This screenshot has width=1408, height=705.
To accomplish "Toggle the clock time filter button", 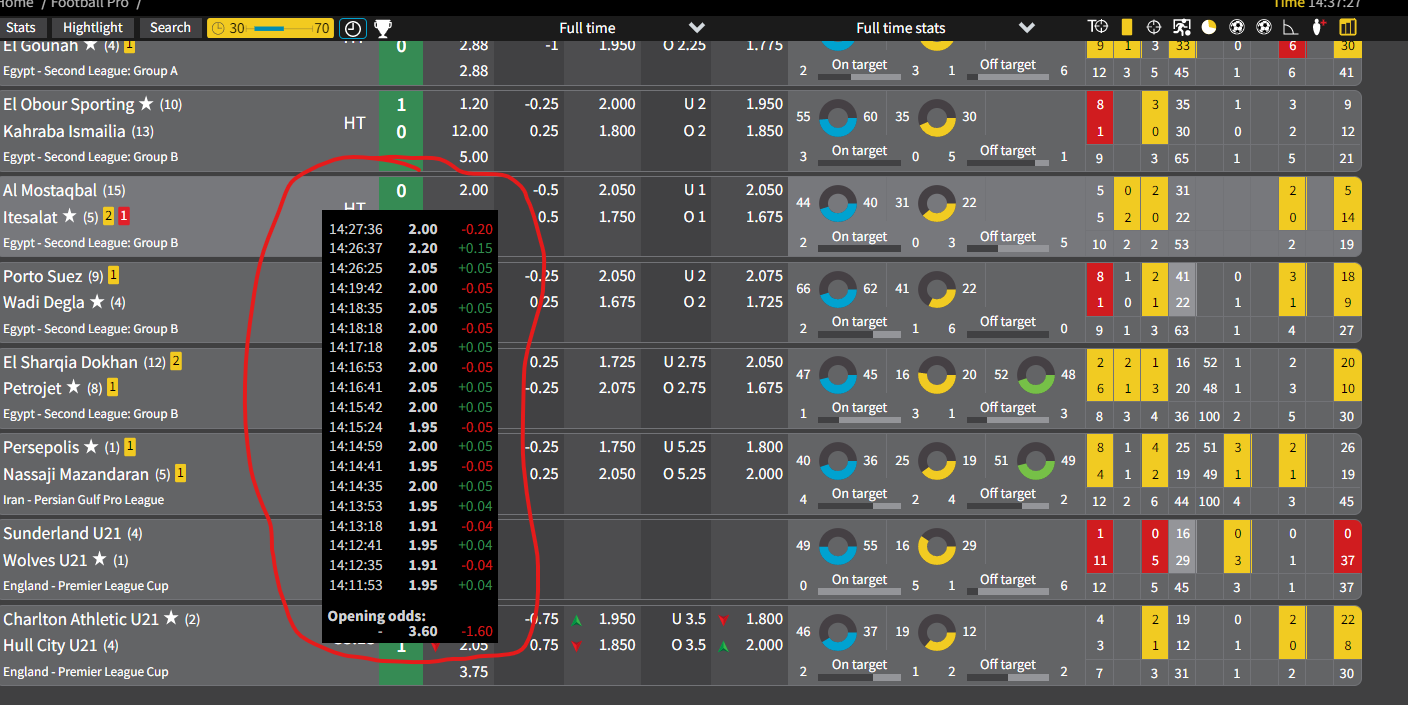I will click(x=352, y=28).
